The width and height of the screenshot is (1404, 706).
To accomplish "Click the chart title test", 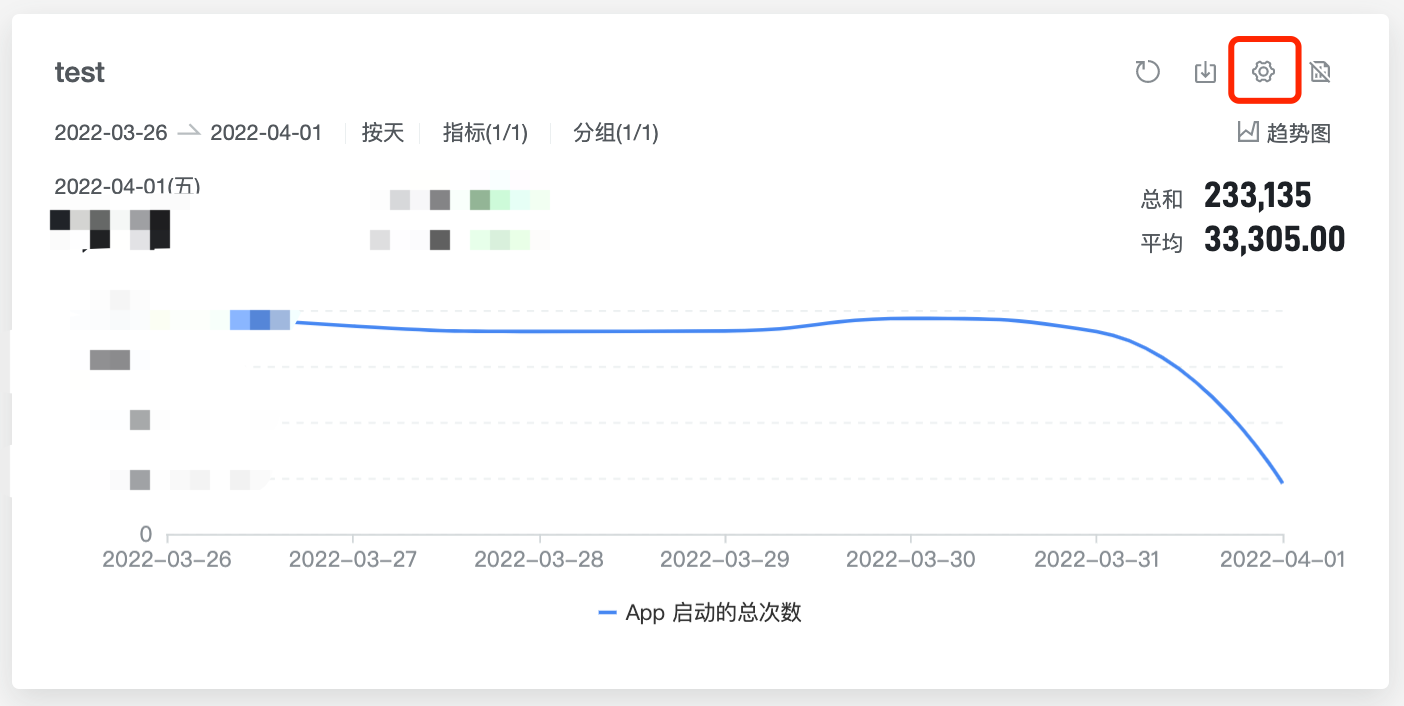I will pyautogui.click(x=79, y=71).
